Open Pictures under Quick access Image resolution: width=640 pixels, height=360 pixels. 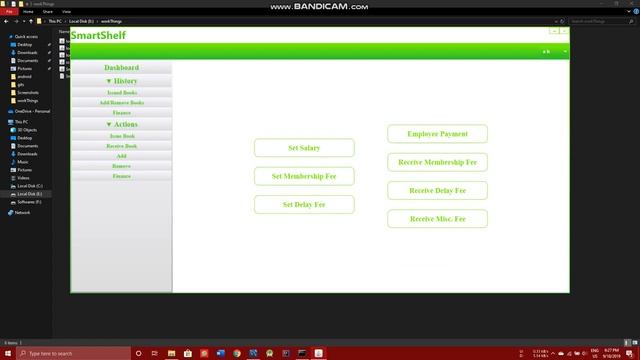click(x=24, y=69)
